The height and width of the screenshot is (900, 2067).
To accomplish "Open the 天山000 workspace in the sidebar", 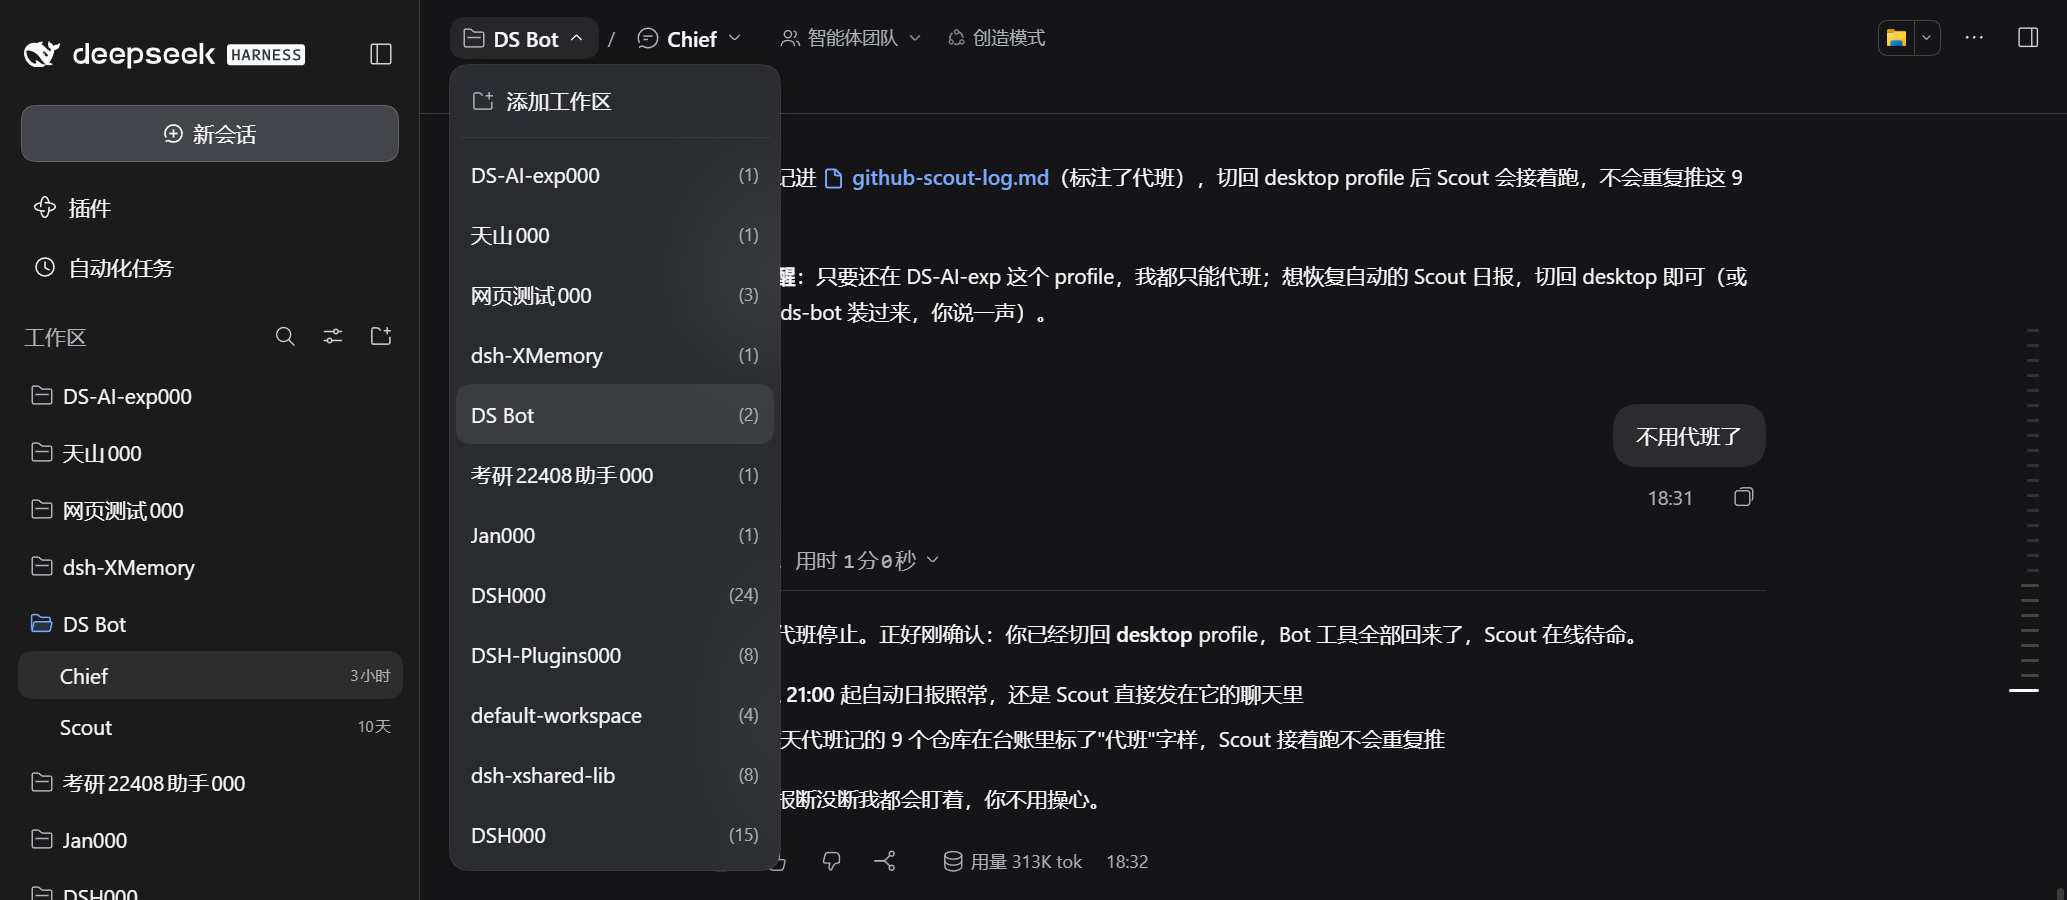I will (210, 453).
